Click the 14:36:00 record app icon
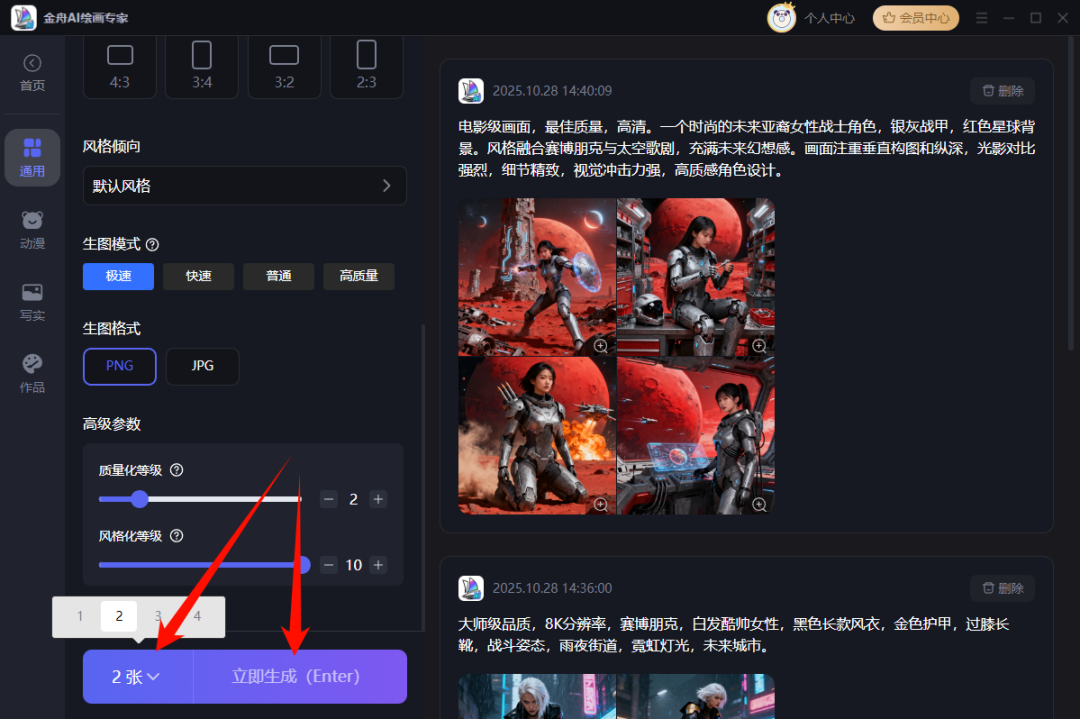 [471, 588]
